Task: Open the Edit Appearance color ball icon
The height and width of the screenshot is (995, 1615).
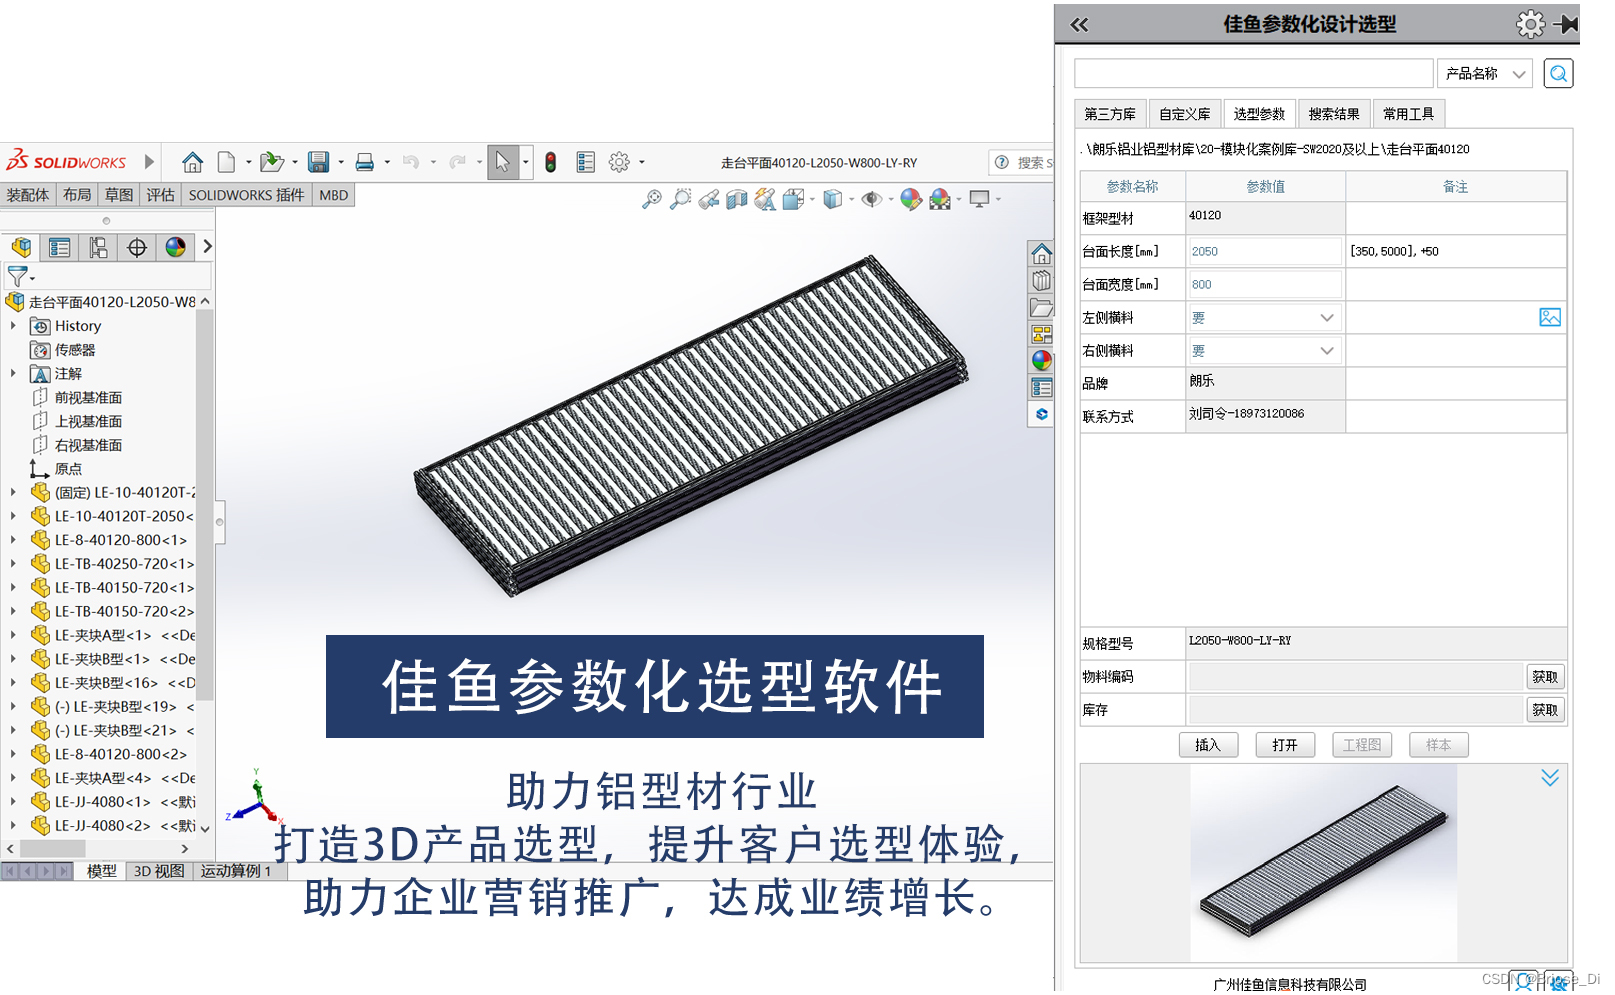Action: 910,199
